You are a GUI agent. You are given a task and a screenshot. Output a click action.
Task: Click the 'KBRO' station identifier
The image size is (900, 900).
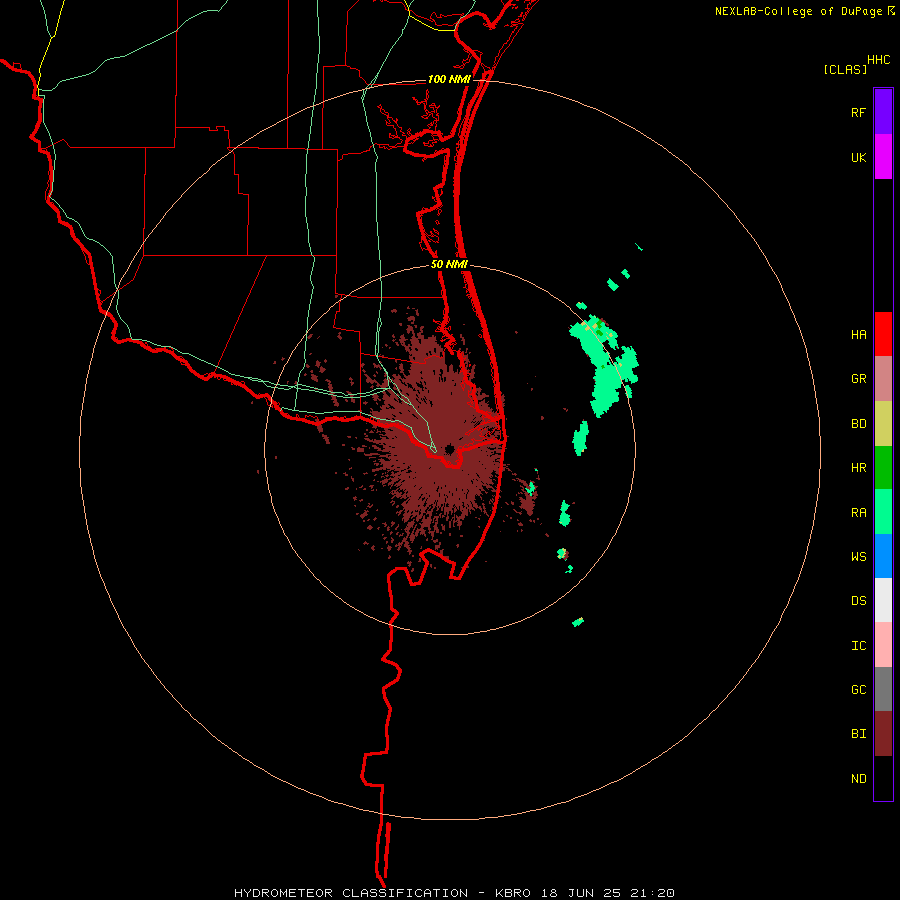coord(513,893)
